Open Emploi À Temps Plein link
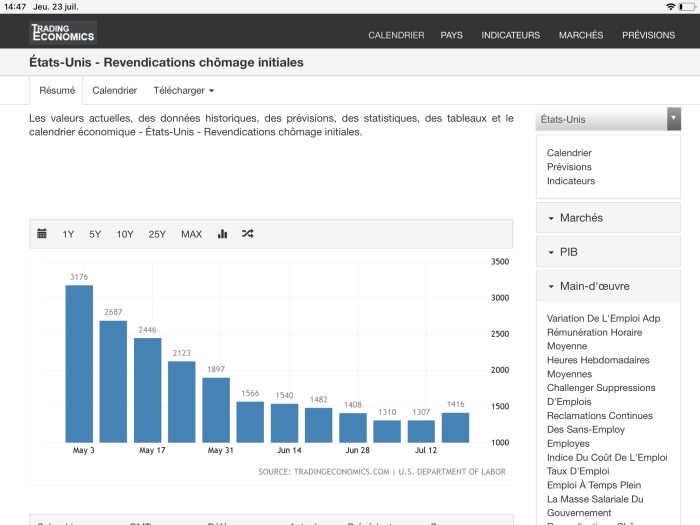 [x=596, y=485]
